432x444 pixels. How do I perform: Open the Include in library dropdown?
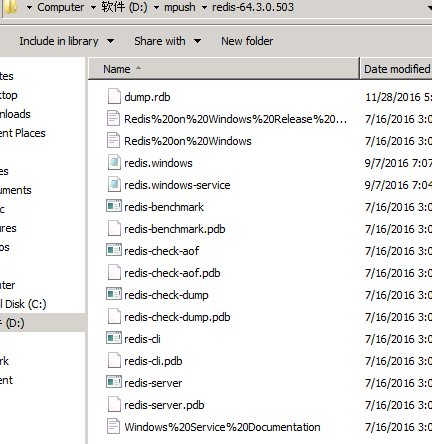[x=66, y=41]
